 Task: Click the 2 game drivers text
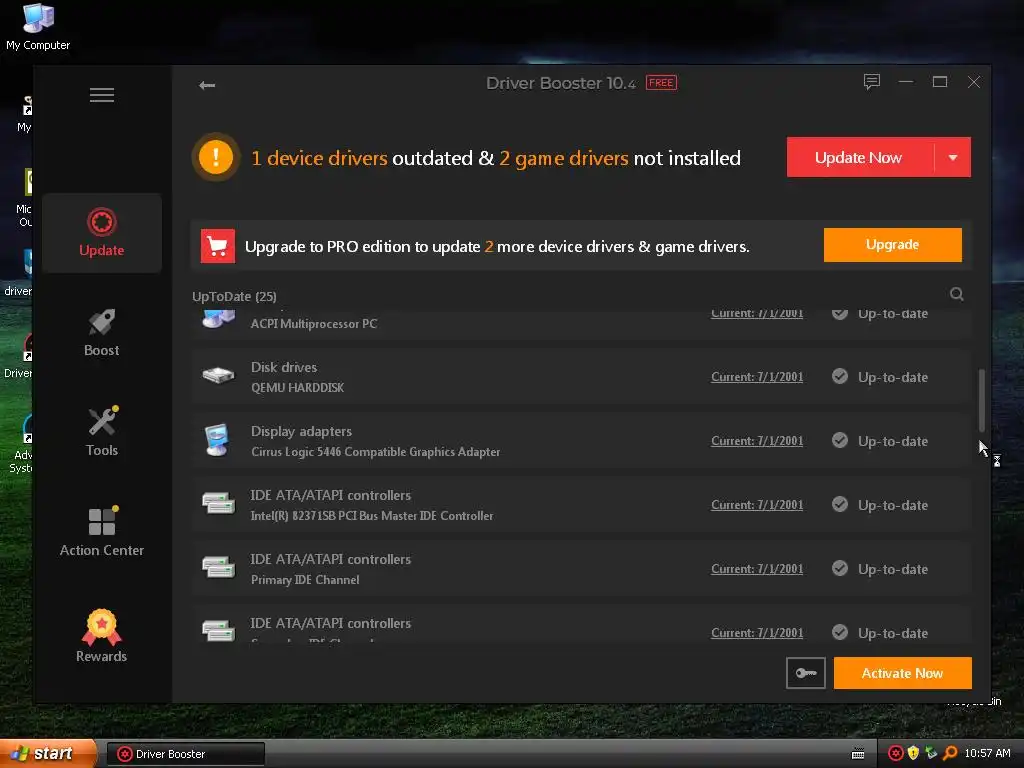(564, 158)
